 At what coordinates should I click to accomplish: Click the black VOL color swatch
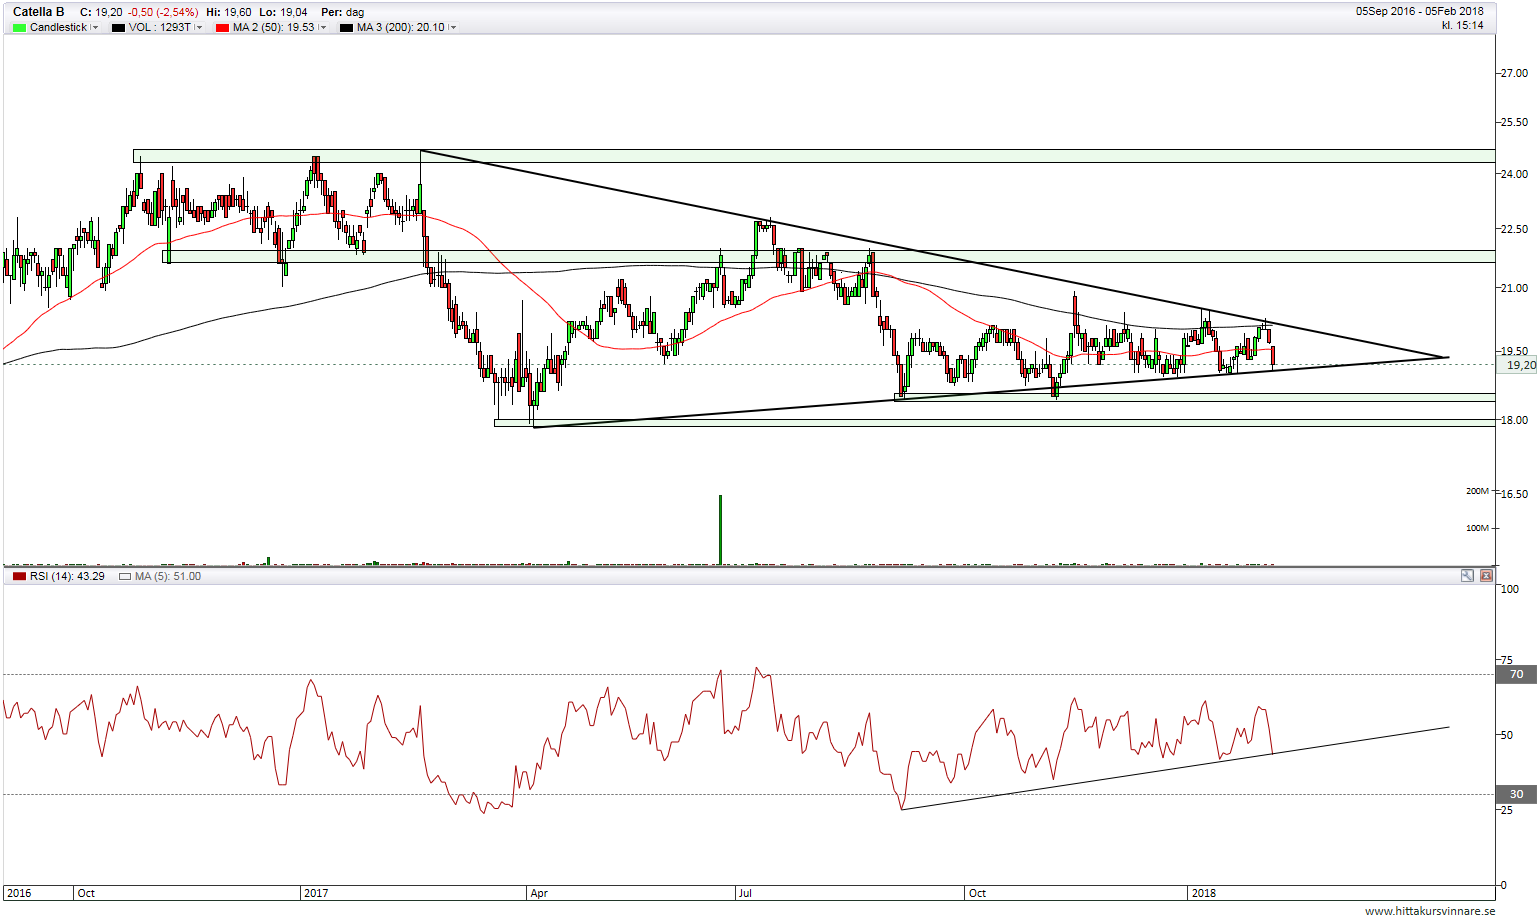coord(118,28)
